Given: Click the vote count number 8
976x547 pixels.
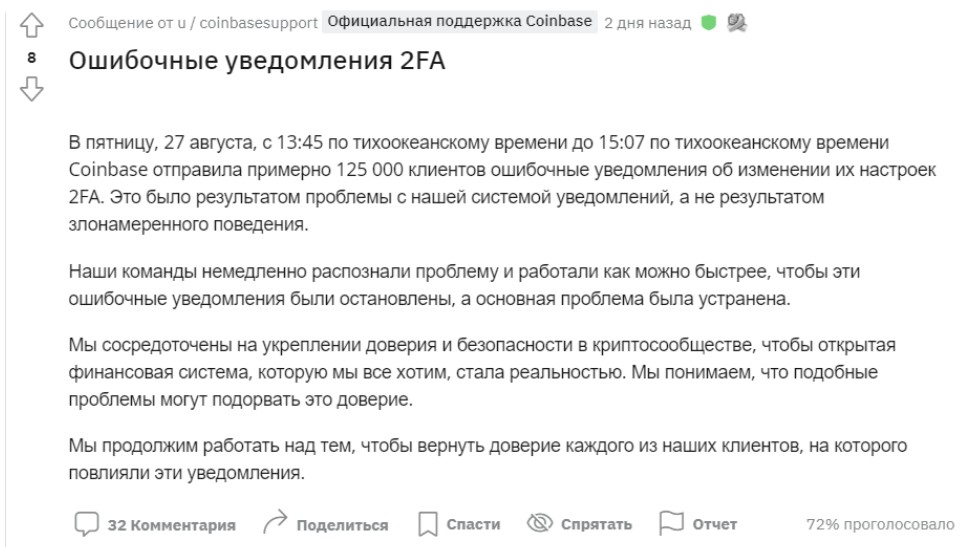Looking at the screenshot, I should tap(32, 58).
